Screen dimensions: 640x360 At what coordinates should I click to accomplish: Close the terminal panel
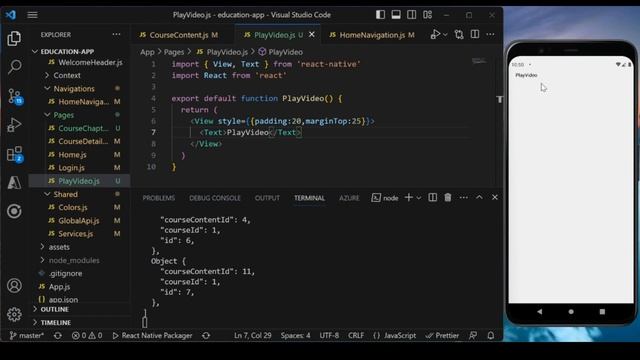pyautogui.click(x=495, y=198)
